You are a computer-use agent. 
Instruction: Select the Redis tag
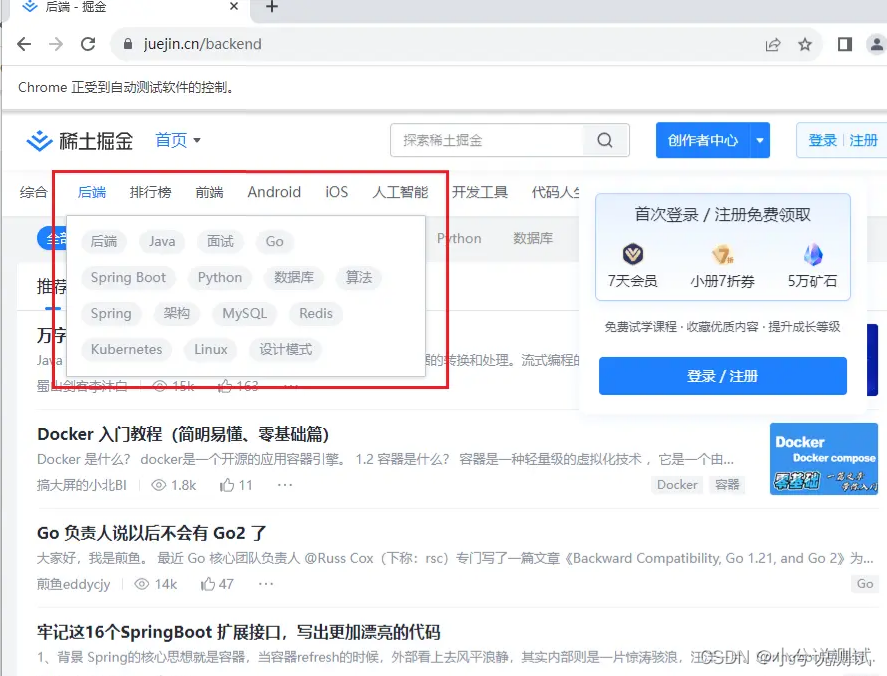tap(316, 313)
